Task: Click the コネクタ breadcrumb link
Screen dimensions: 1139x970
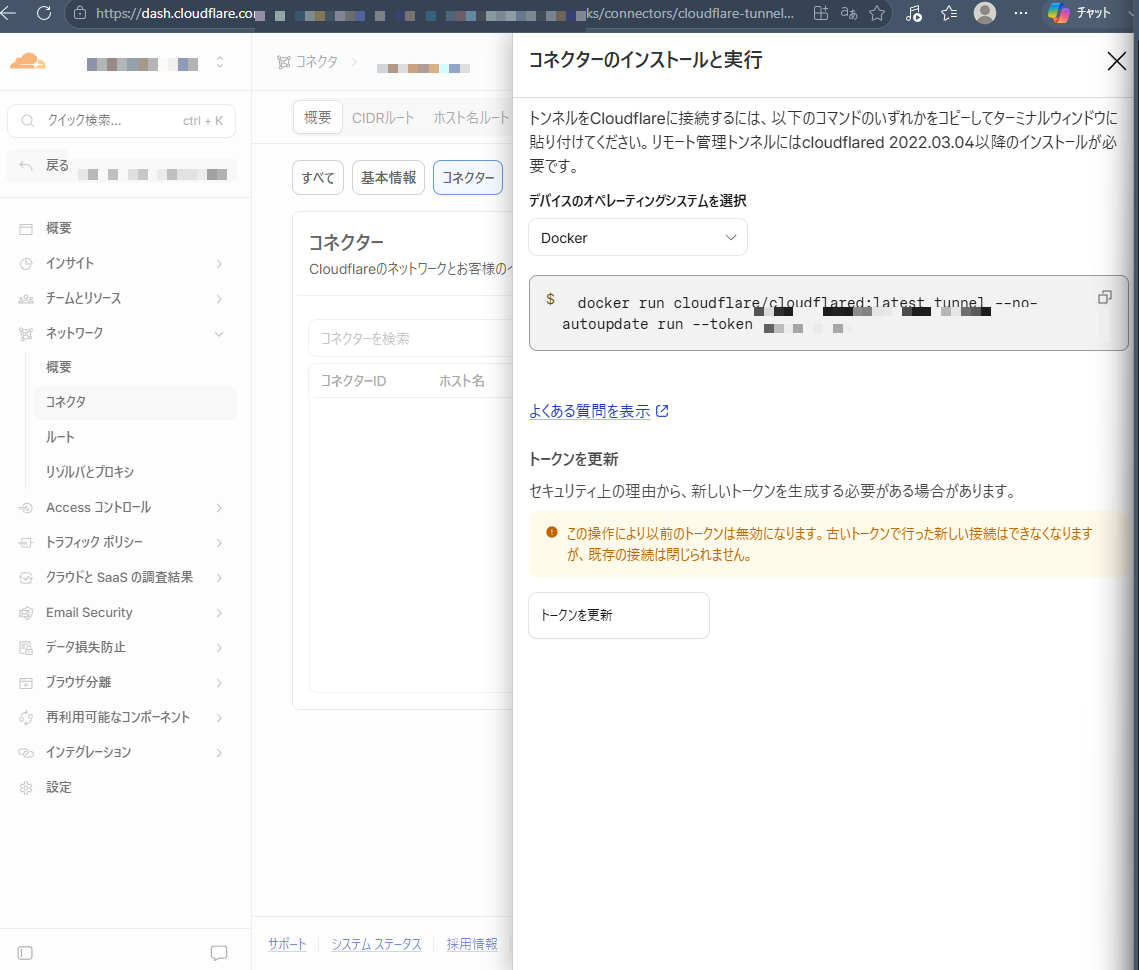Action: click(x=307, y=62)
